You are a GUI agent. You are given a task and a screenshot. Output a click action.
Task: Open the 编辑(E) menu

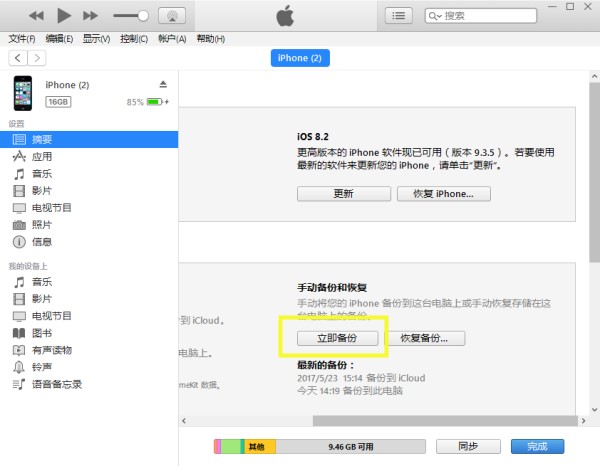(x=59, y=39)
